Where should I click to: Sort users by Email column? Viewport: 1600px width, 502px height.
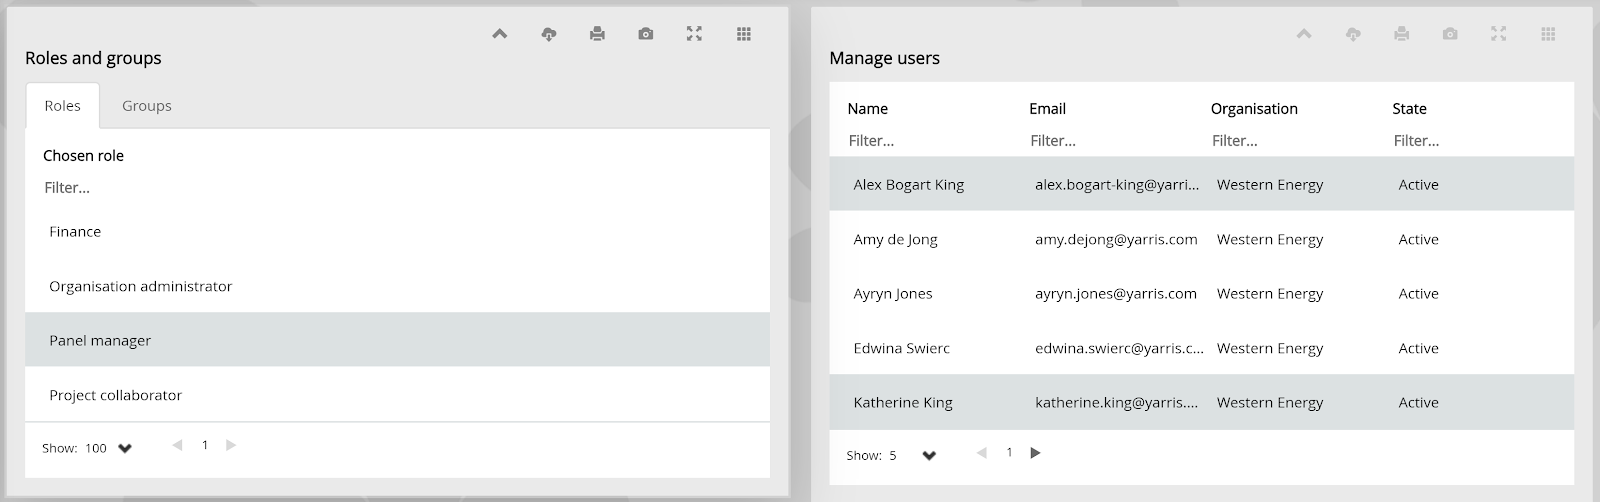coord(1047,109)
